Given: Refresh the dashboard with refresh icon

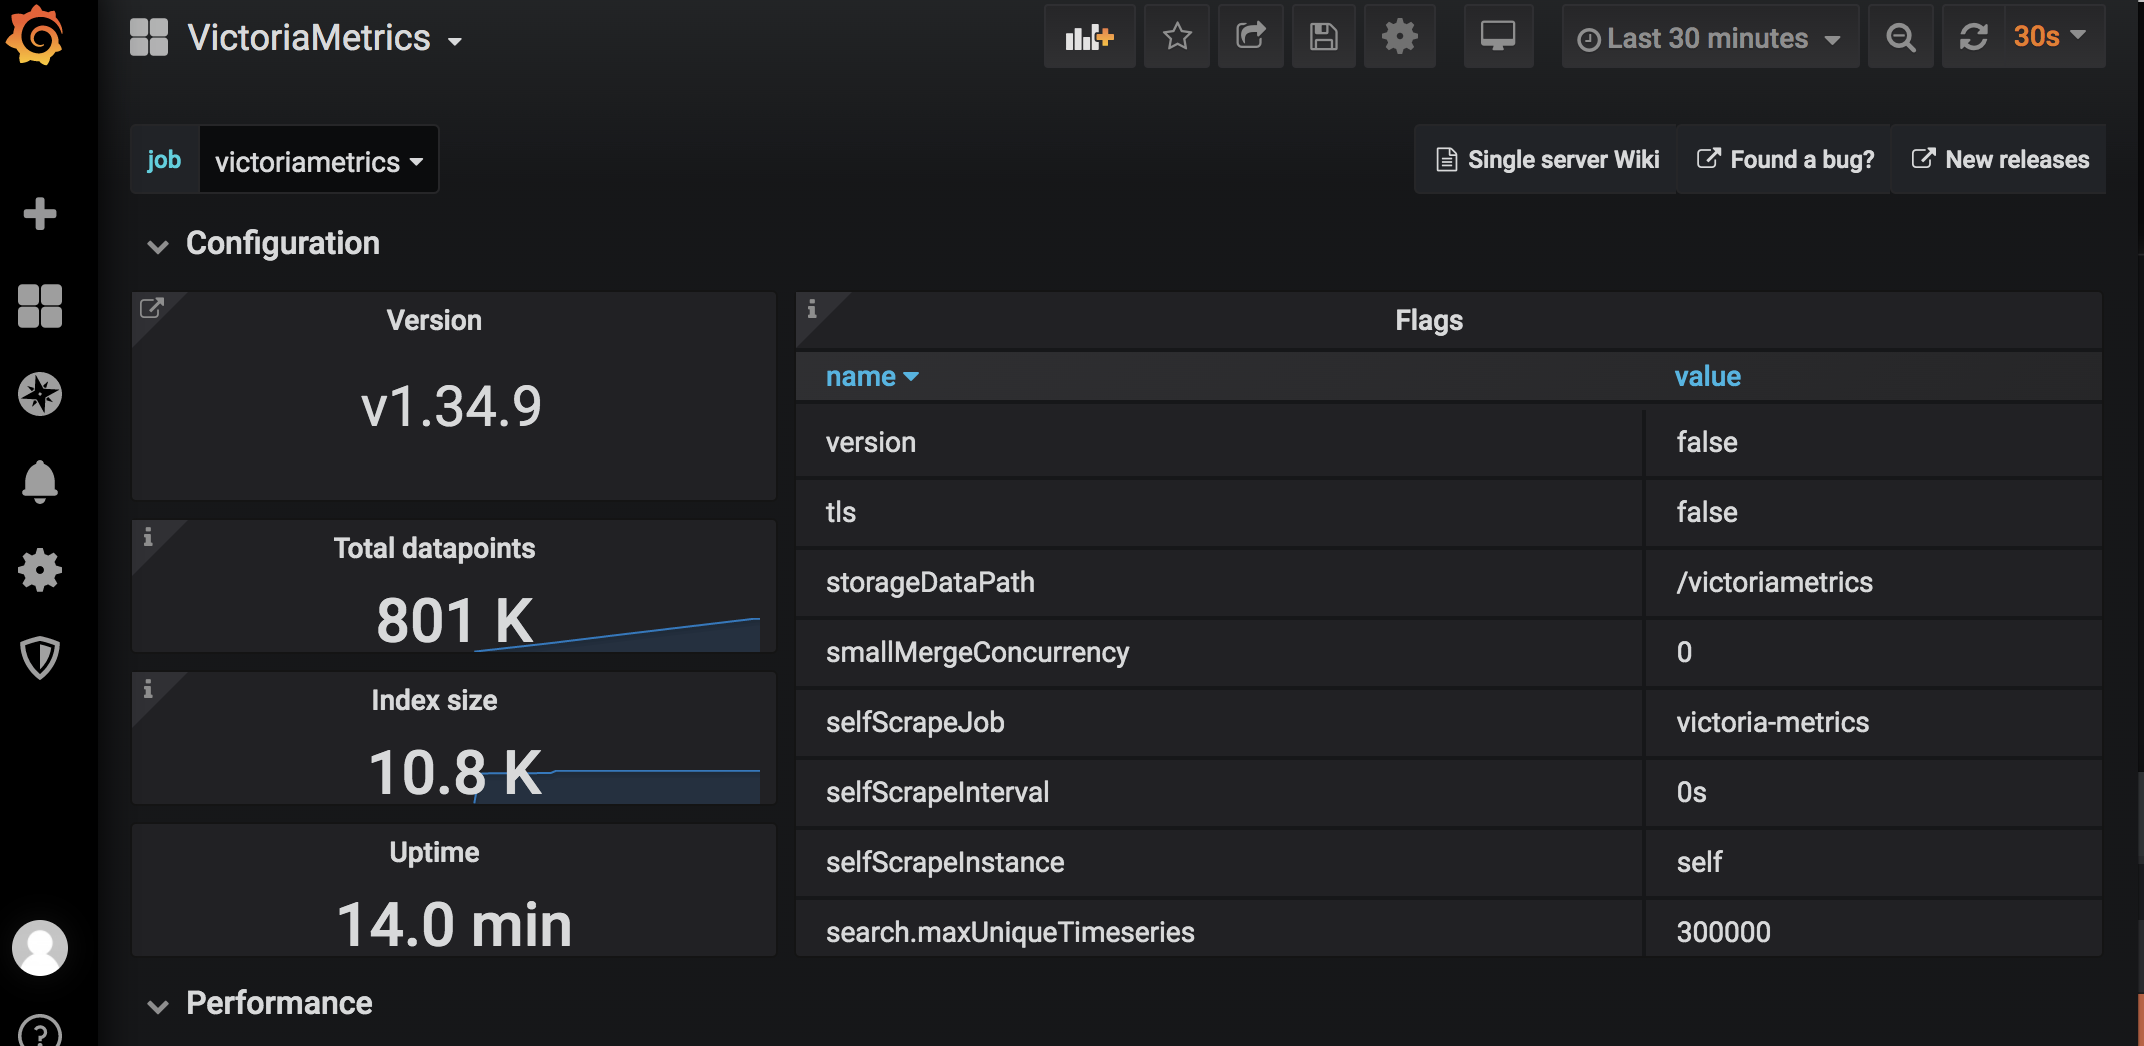Looking at the screenshot, I should pyautogui.click(x=1973, y=37).
